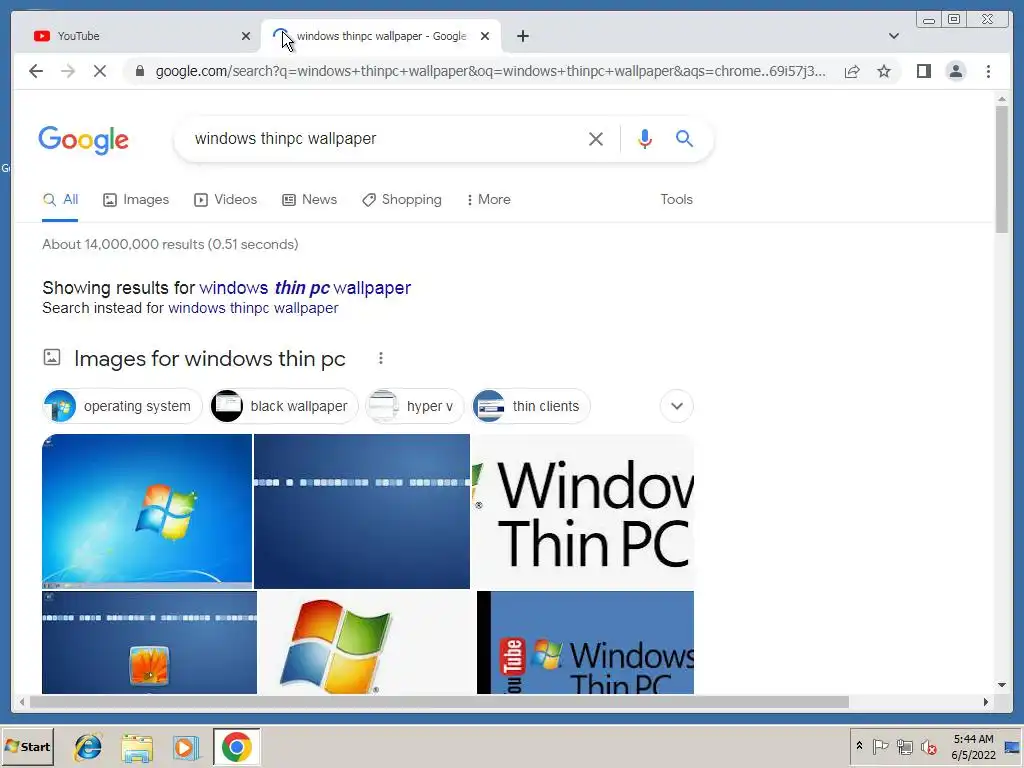Go back to the previous page

36,71
